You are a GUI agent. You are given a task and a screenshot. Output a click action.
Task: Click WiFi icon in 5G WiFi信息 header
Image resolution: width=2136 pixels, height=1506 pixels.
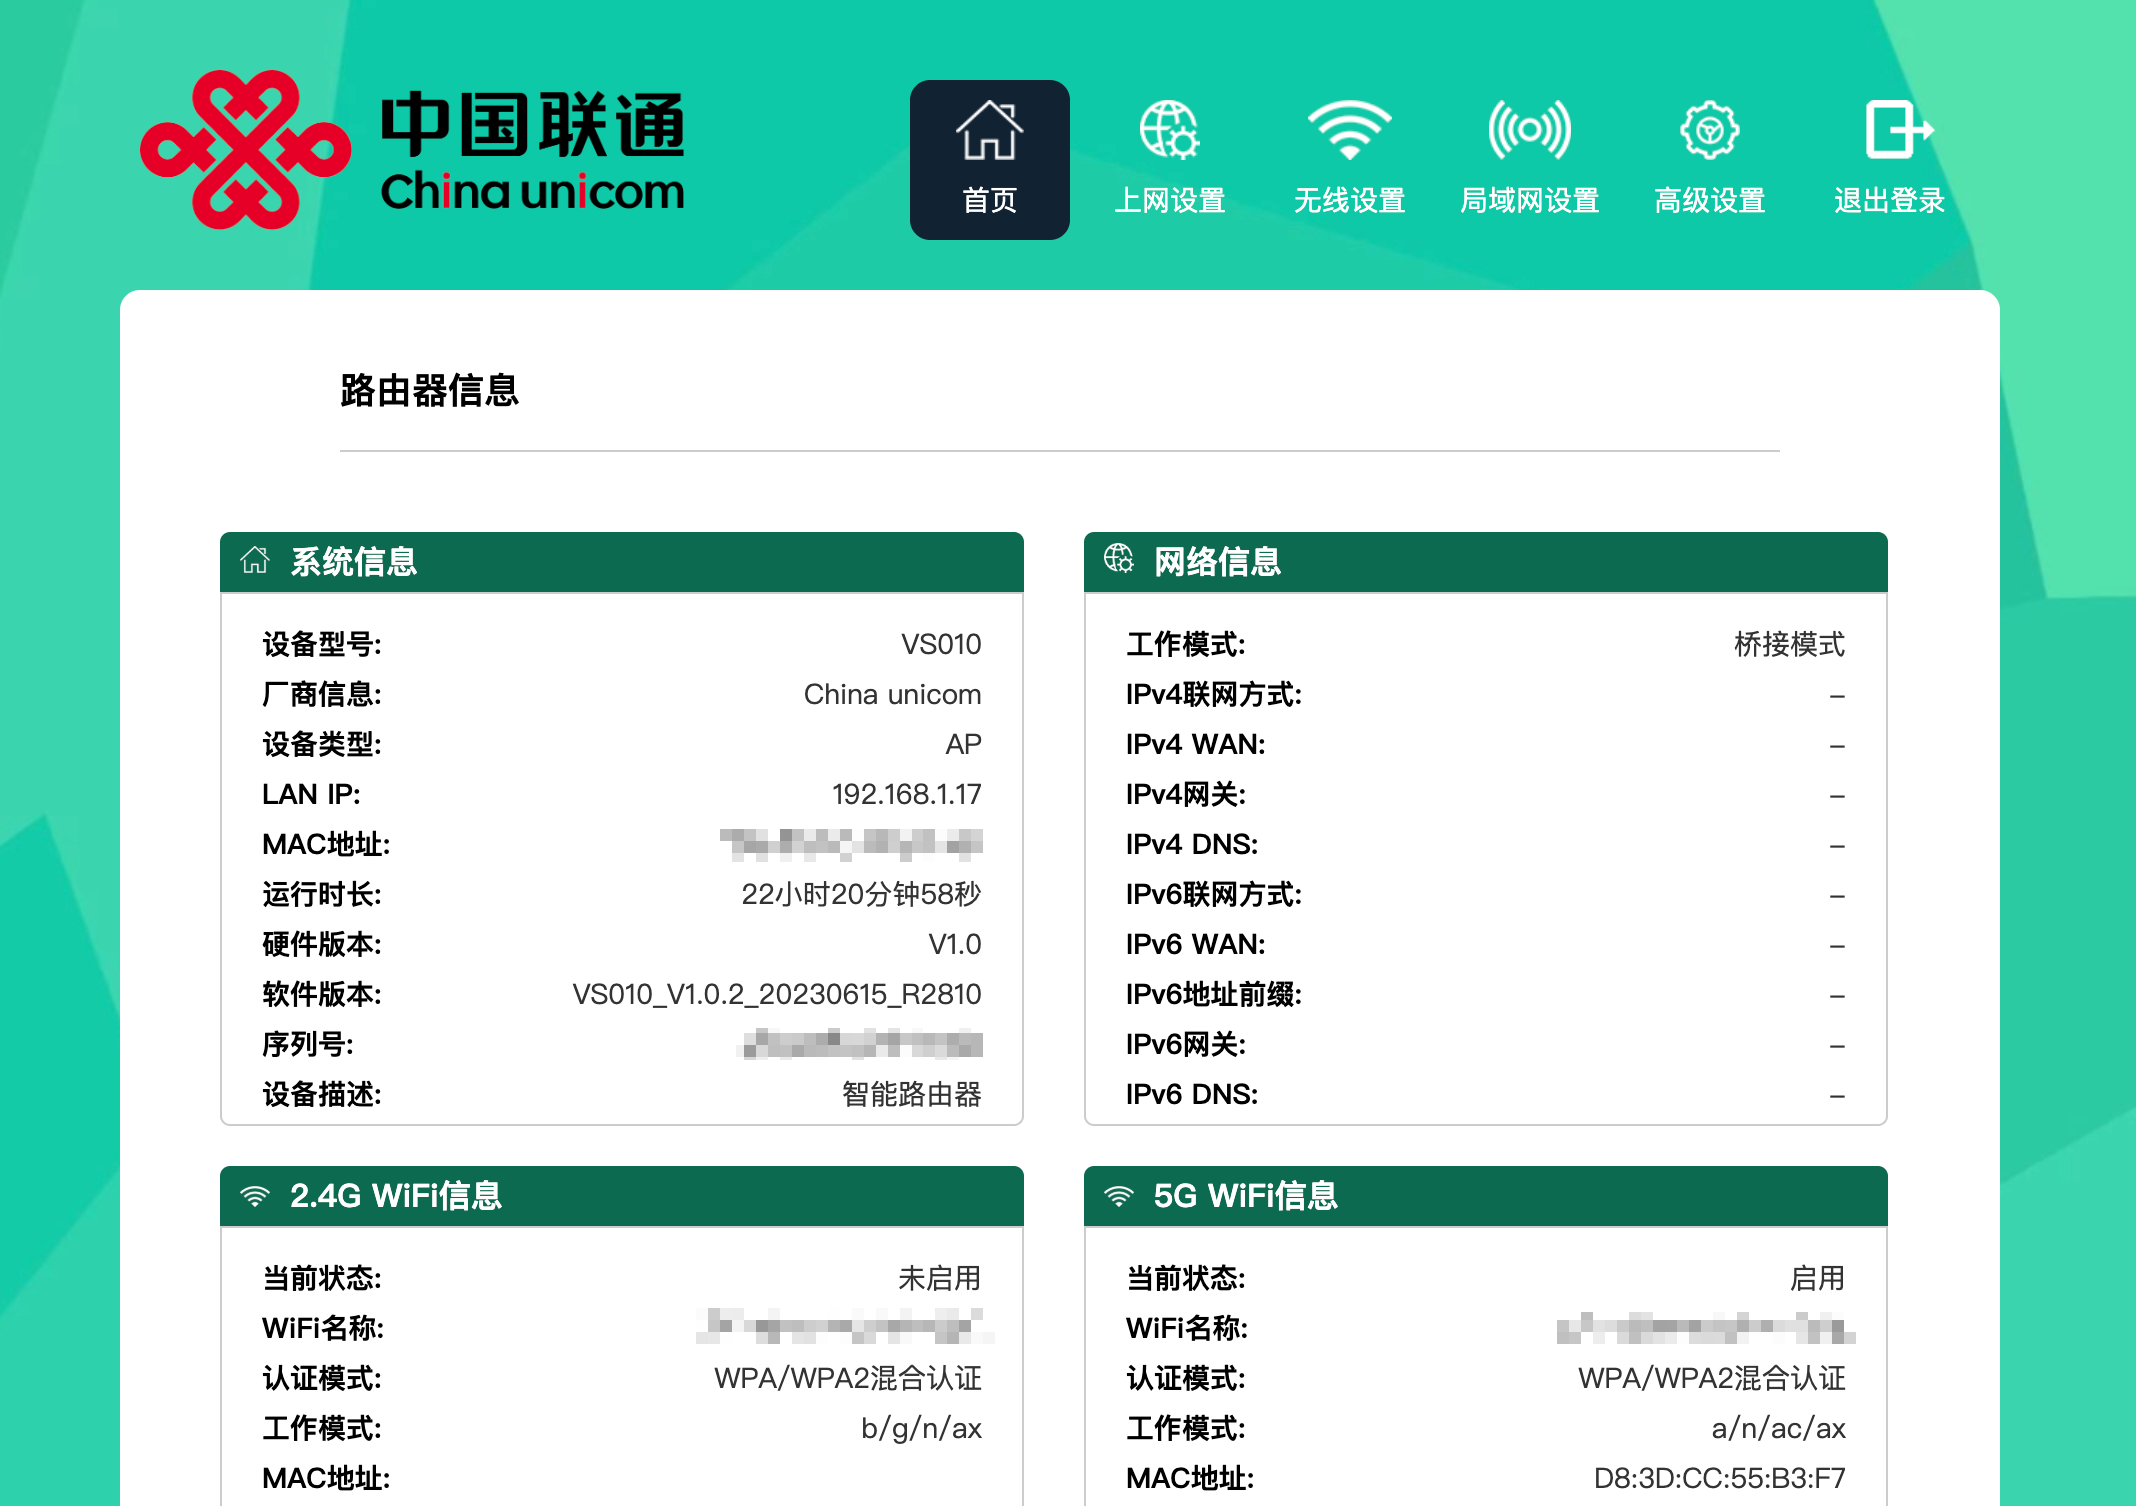point(1119,1195)
